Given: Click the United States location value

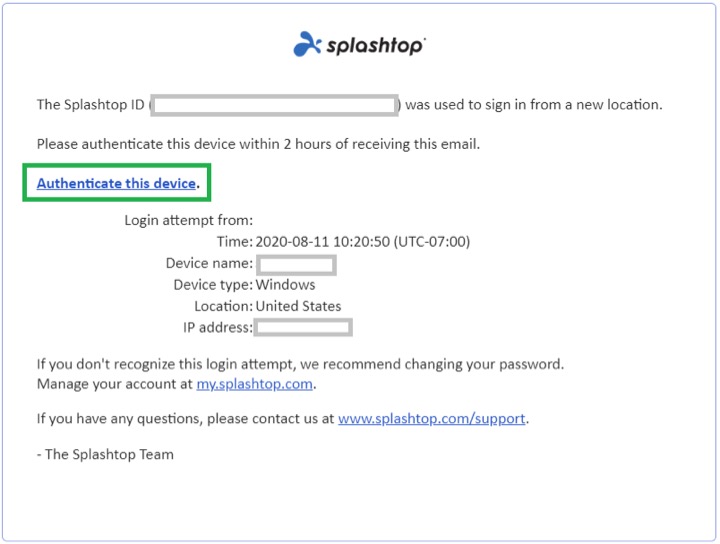Looking at the screenshot, I should [x=298, y=306].
